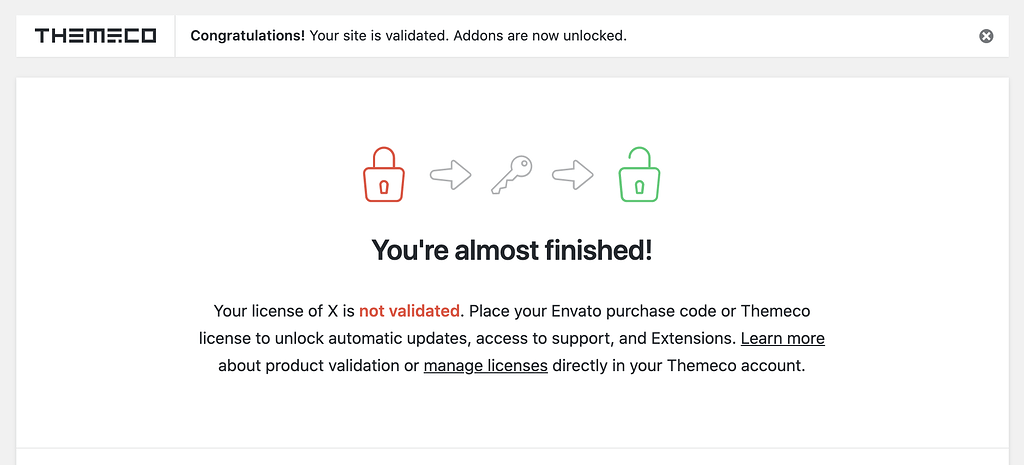Open the manage licenses link
Screen dimensions: 1024x465
(x=485, y=365)
